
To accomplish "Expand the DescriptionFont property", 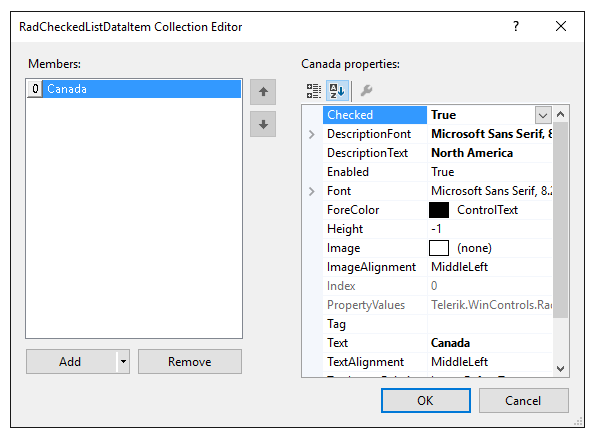I will (x=312, y=134).
